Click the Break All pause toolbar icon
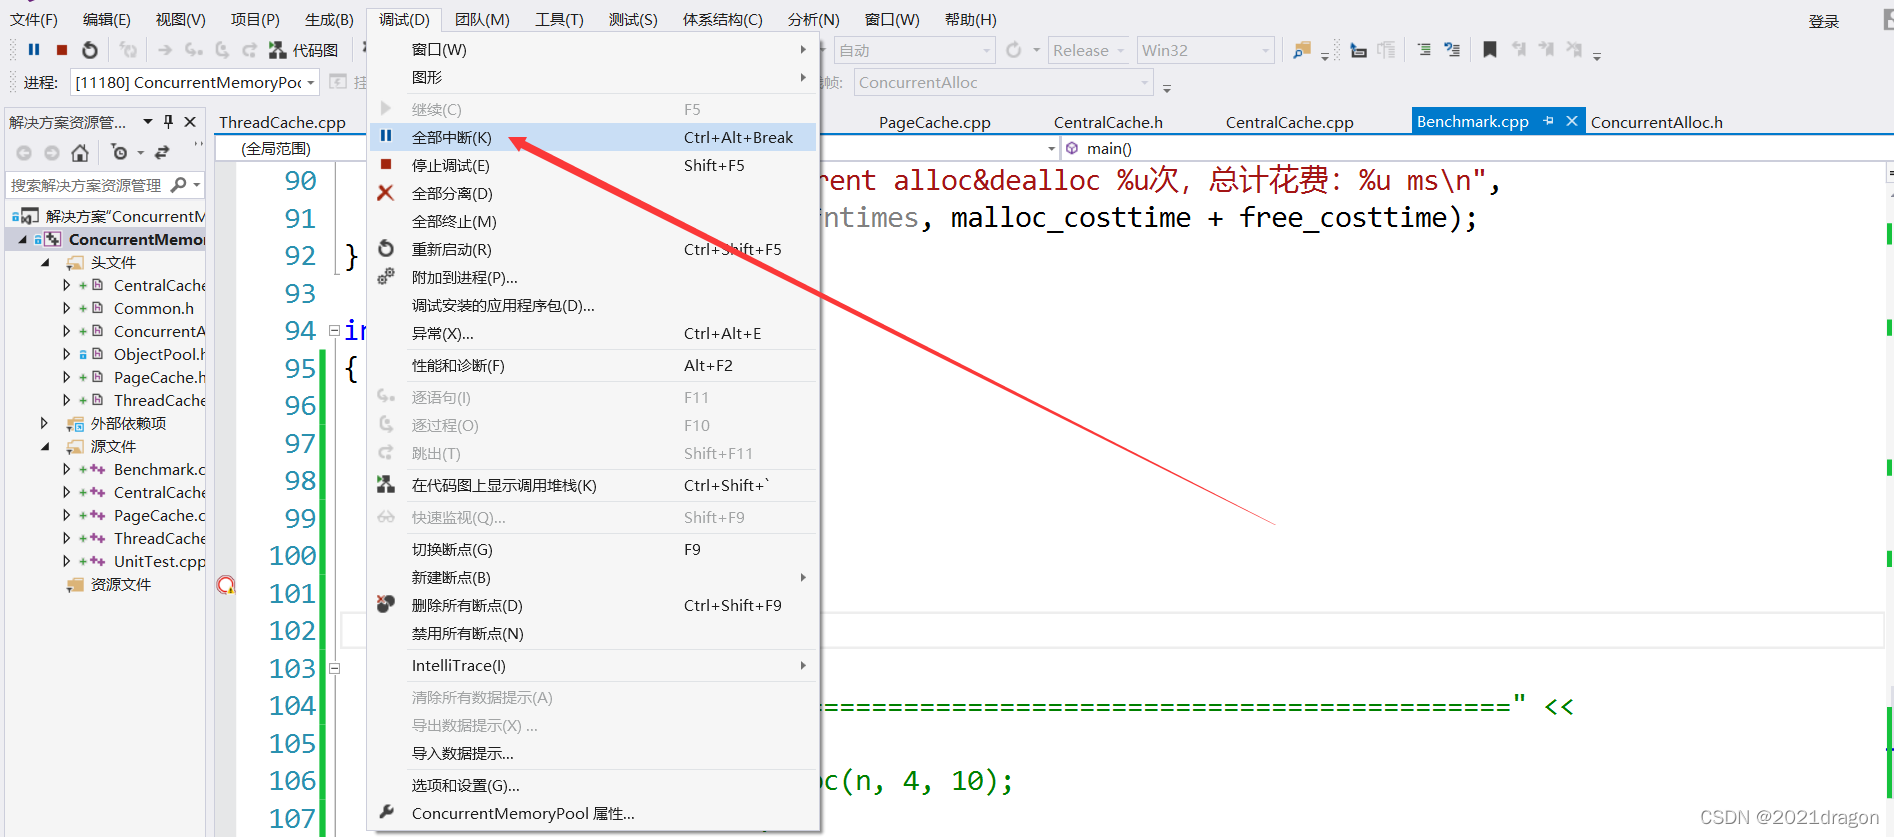1894x837 pixels. pos(34,50)
